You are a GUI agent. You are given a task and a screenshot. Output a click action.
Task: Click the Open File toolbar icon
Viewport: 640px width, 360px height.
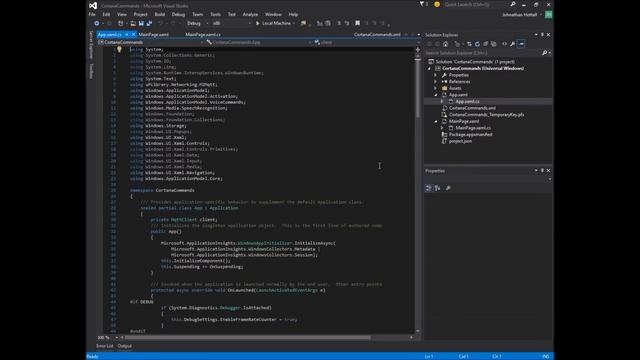pyautogui.click(x=133, y=23)
